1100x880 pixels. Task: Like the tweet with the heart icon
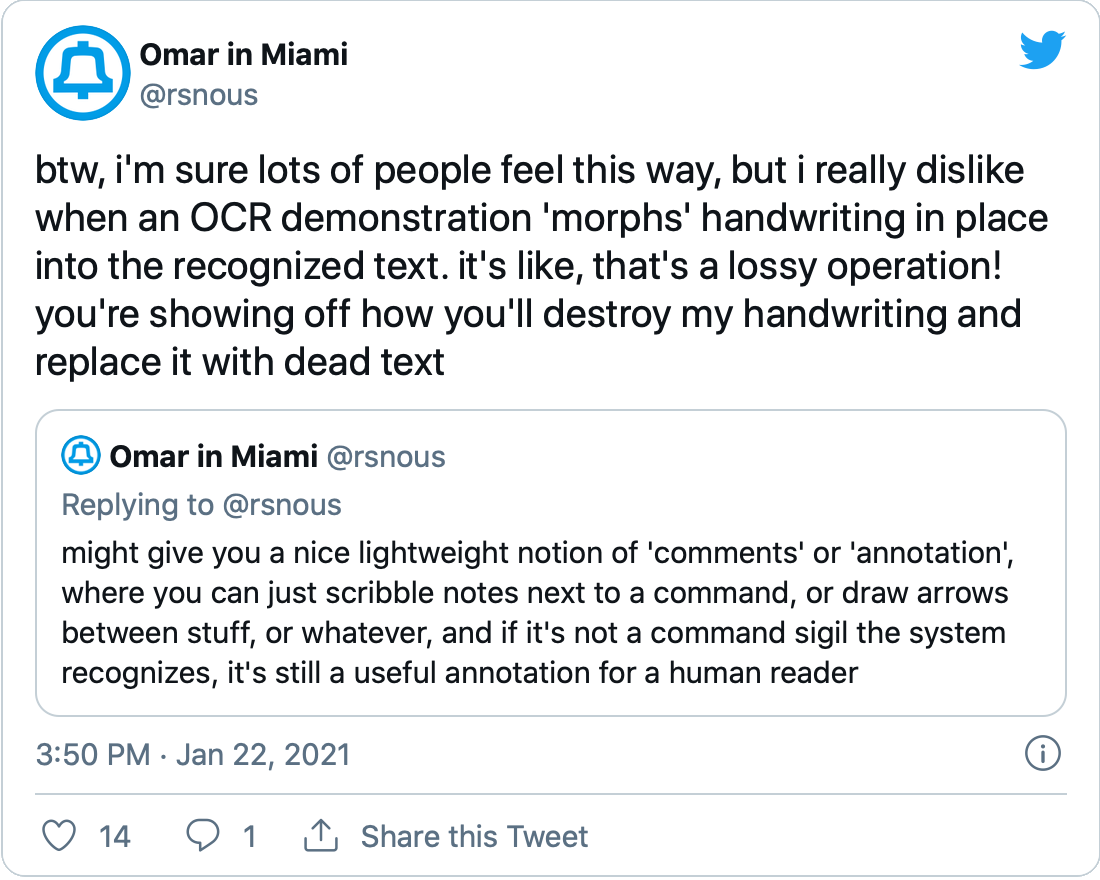coord(59,836)
